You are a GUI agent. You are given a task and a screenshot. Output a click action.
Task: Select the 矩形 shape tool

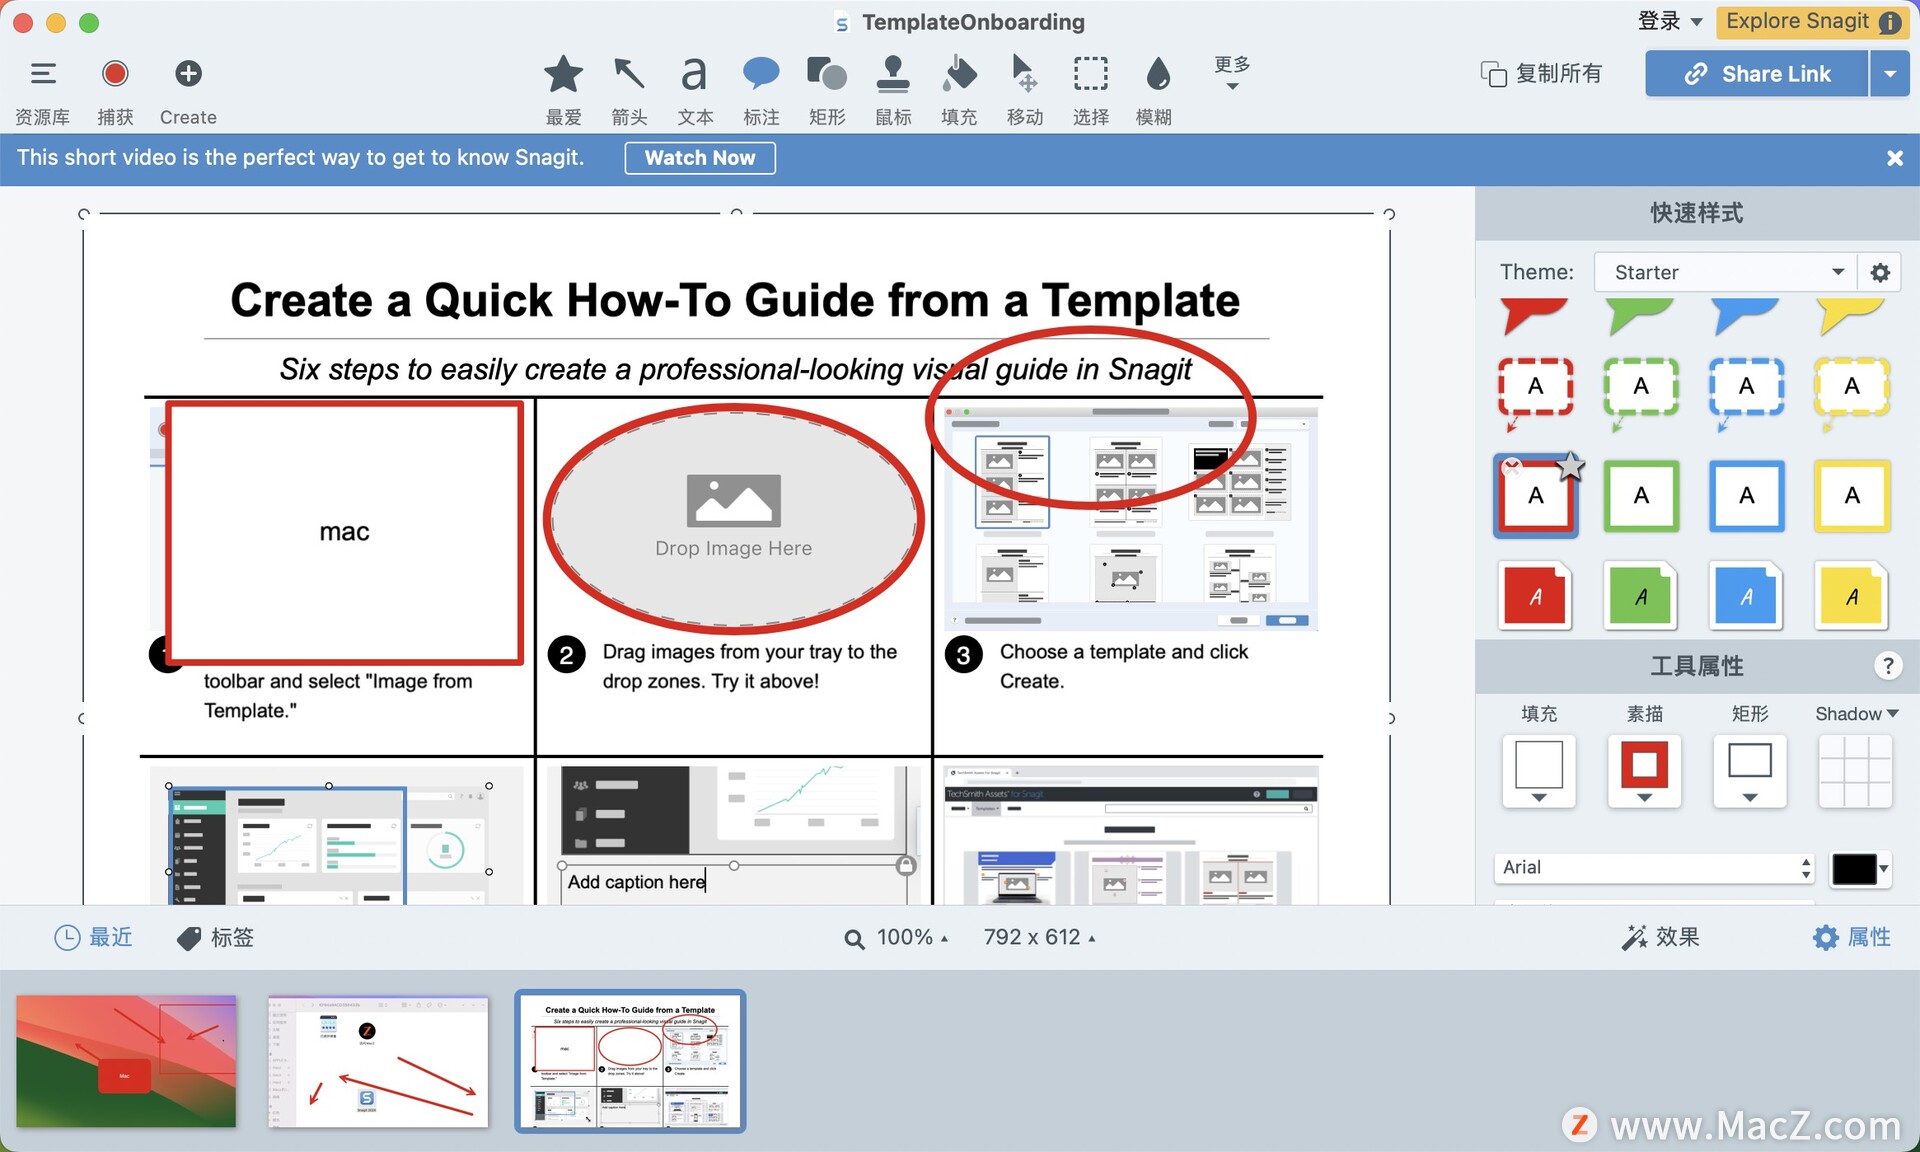pyautogui.click(x=827, y=74)
